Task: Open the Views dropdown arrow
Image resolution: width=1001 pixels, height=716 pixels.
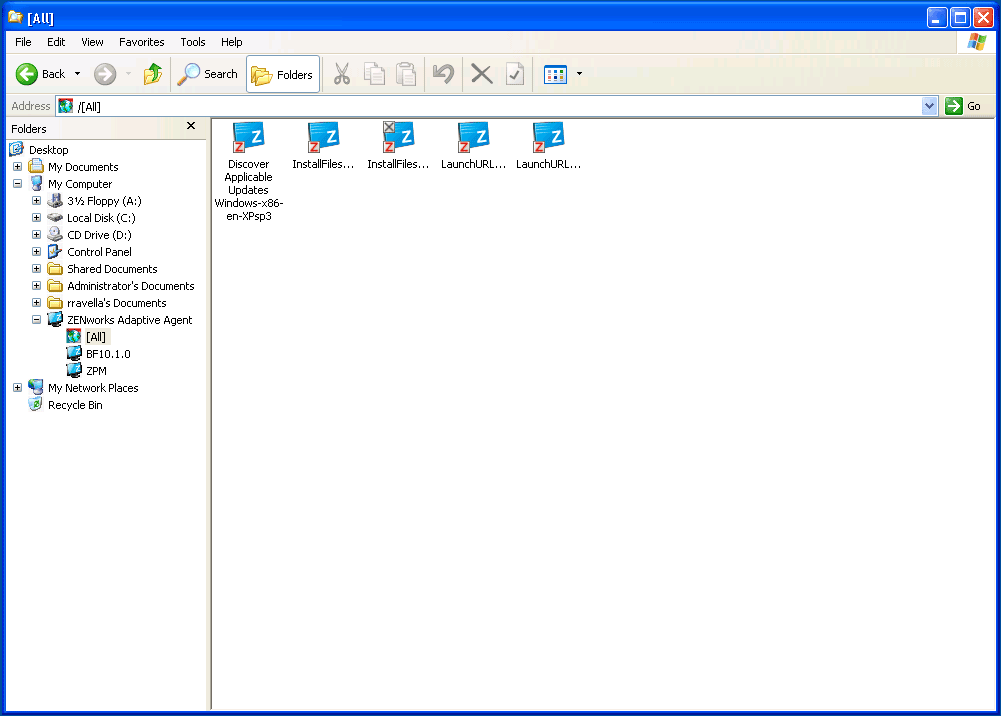Action: coord(579,74)
